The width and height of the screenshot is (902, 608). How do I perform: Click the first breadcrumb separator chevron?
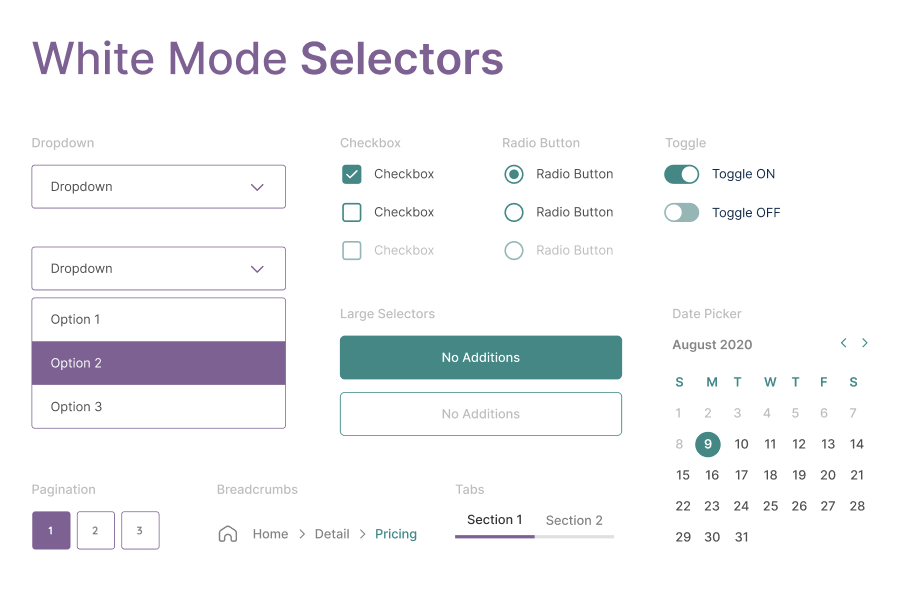302,534
